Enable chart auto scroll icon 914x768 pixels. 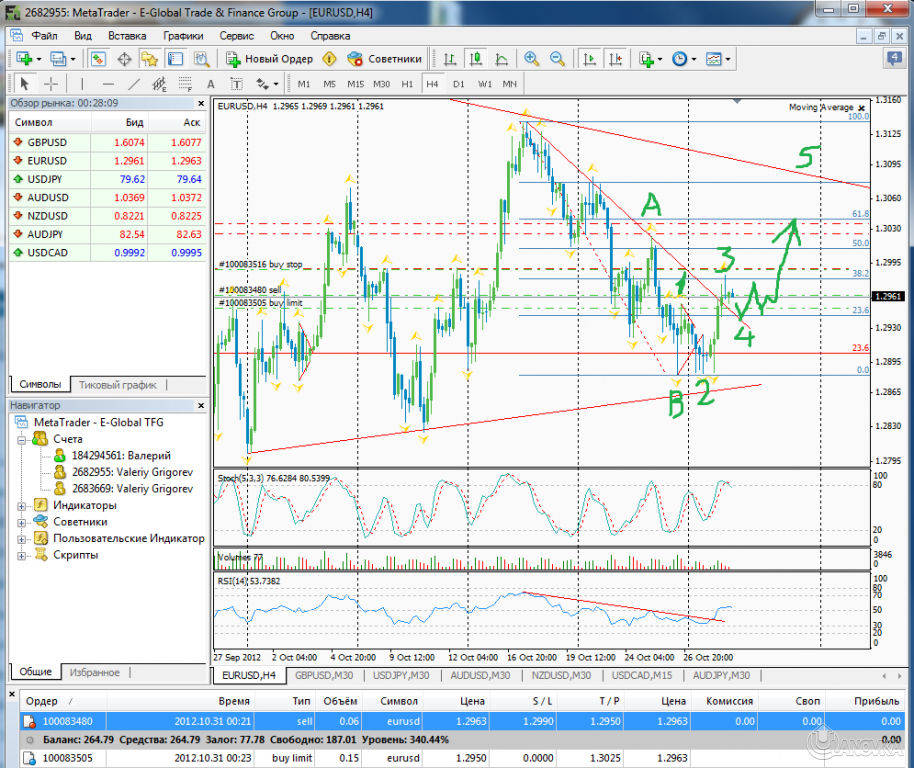point(590,58)
